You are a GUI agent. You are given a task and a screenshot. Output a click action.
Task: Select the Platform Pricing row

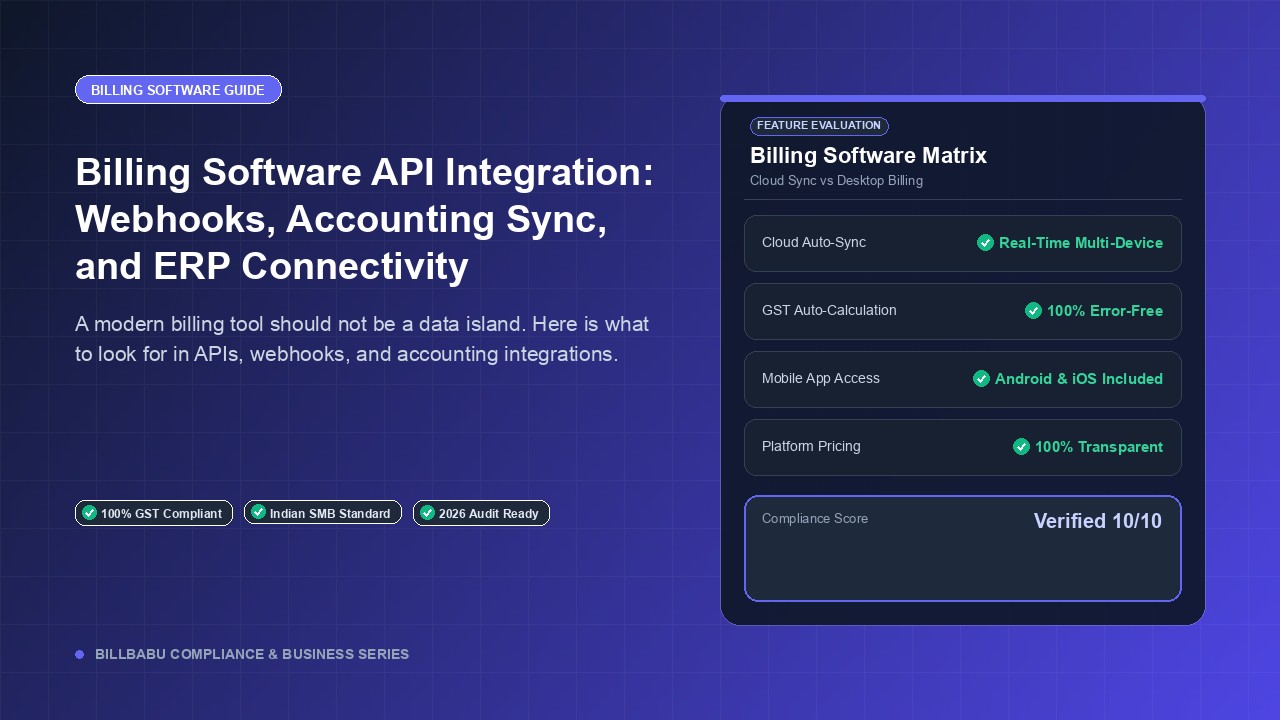pos(963,447)
